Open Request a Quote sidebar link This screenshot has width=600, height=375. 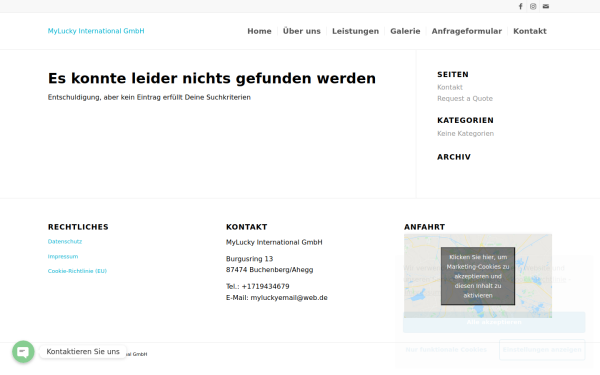point(465,99)
